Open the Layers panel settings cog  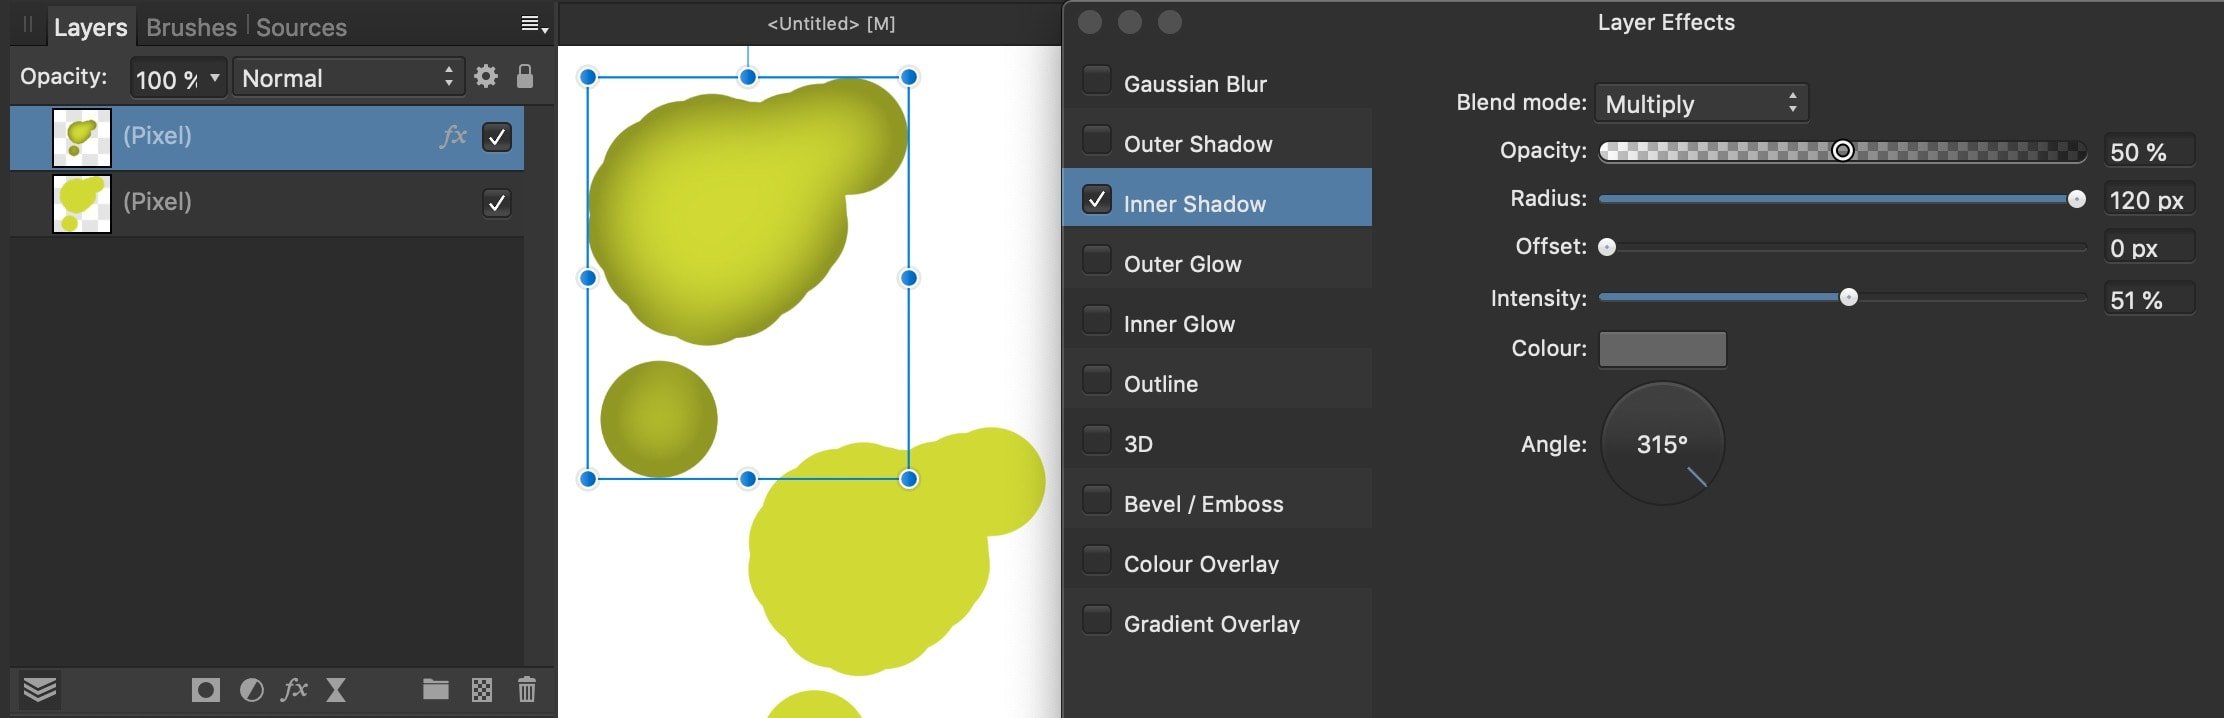486,77
